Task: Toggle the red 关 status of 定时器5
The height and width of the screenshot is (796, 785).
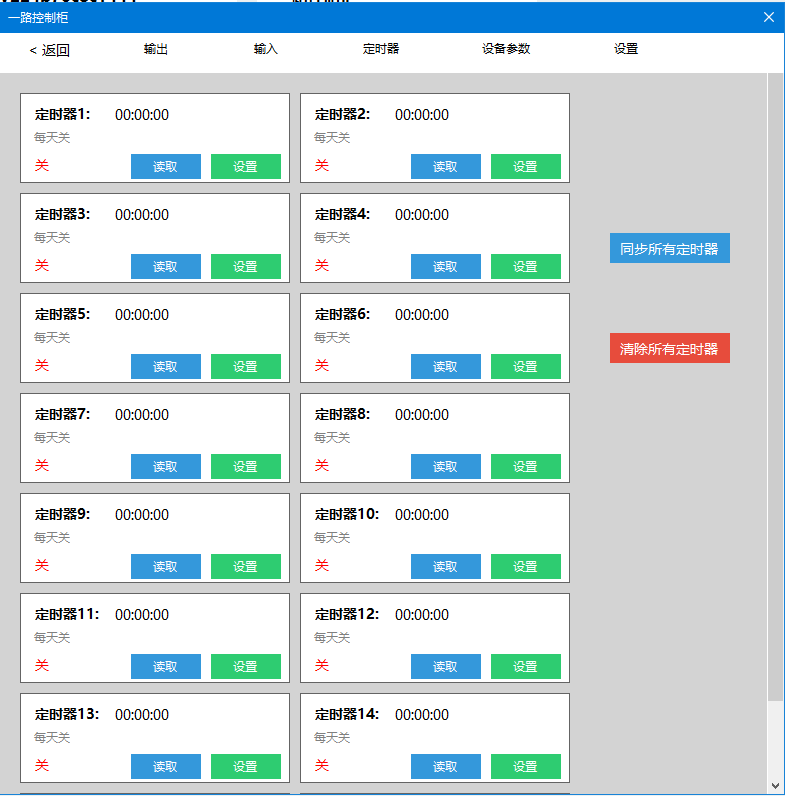Action: tap(42, 366)
